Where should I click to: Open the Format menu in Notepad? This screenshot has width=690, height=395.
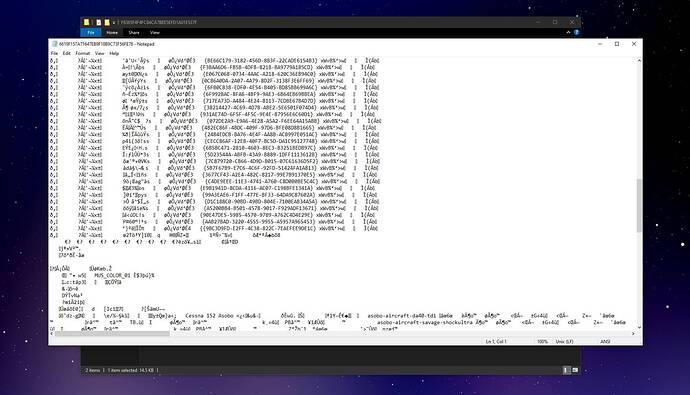tap(83, 53)
